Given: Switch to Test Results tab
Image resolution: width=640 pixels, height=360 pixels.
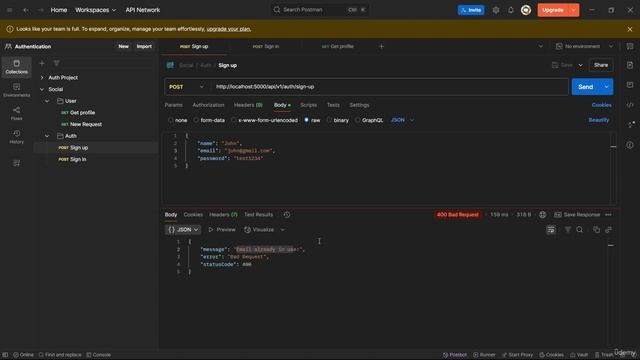Looking at the screenshot, I should (258, 215).
